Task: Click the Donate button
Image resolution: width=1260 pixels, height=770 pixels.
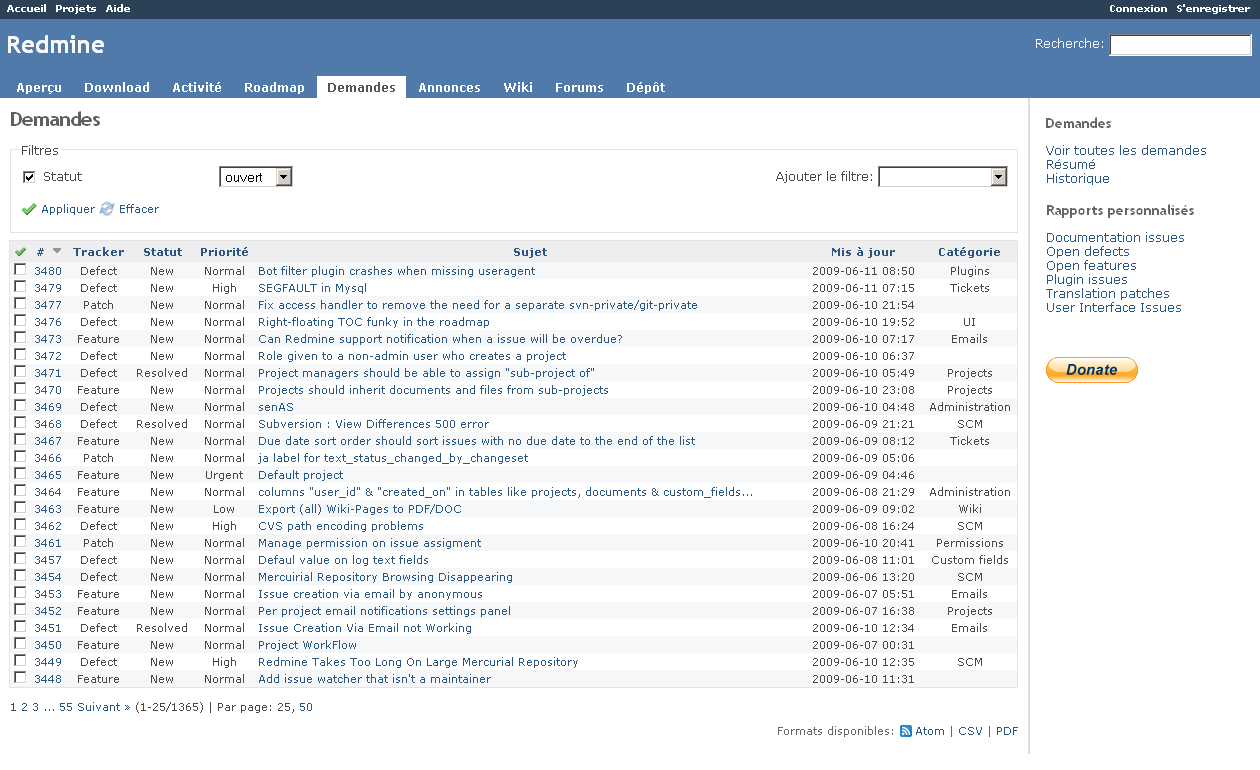Action: pos(1091,369)
